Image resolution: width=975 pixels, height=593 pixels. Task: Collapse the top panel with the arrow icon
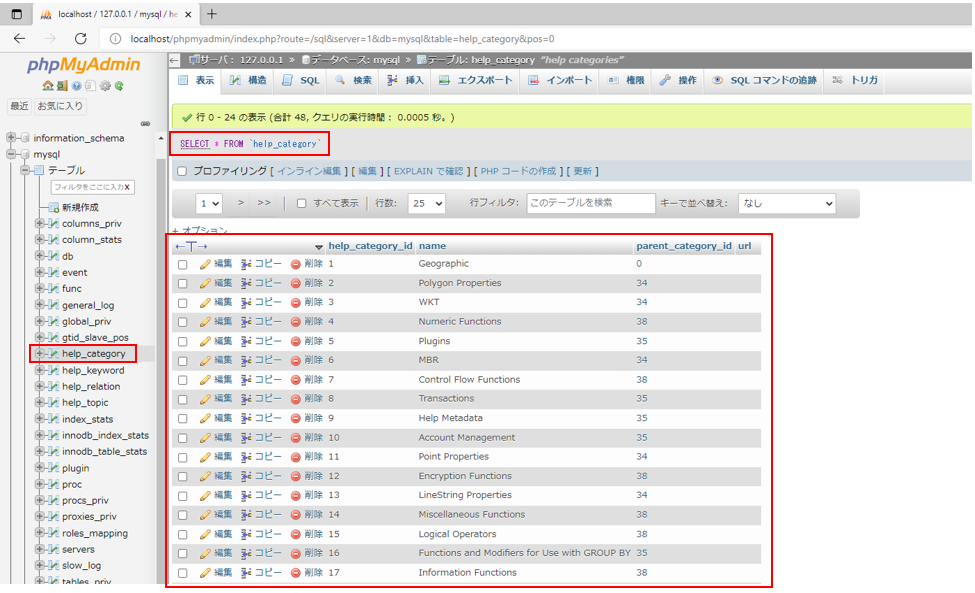click(x=175, y=60)
